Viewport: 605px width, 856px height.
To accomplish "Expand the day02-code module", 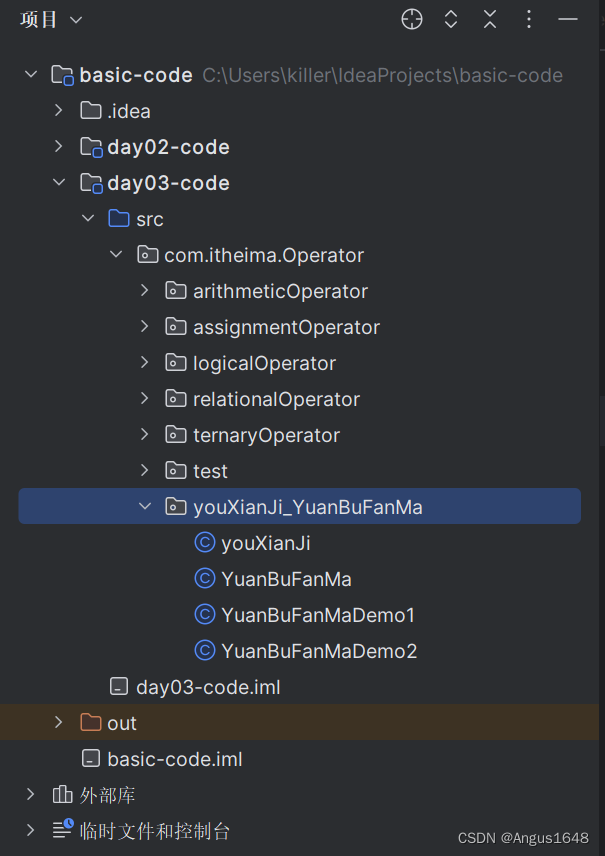I will tap(58, 147).
